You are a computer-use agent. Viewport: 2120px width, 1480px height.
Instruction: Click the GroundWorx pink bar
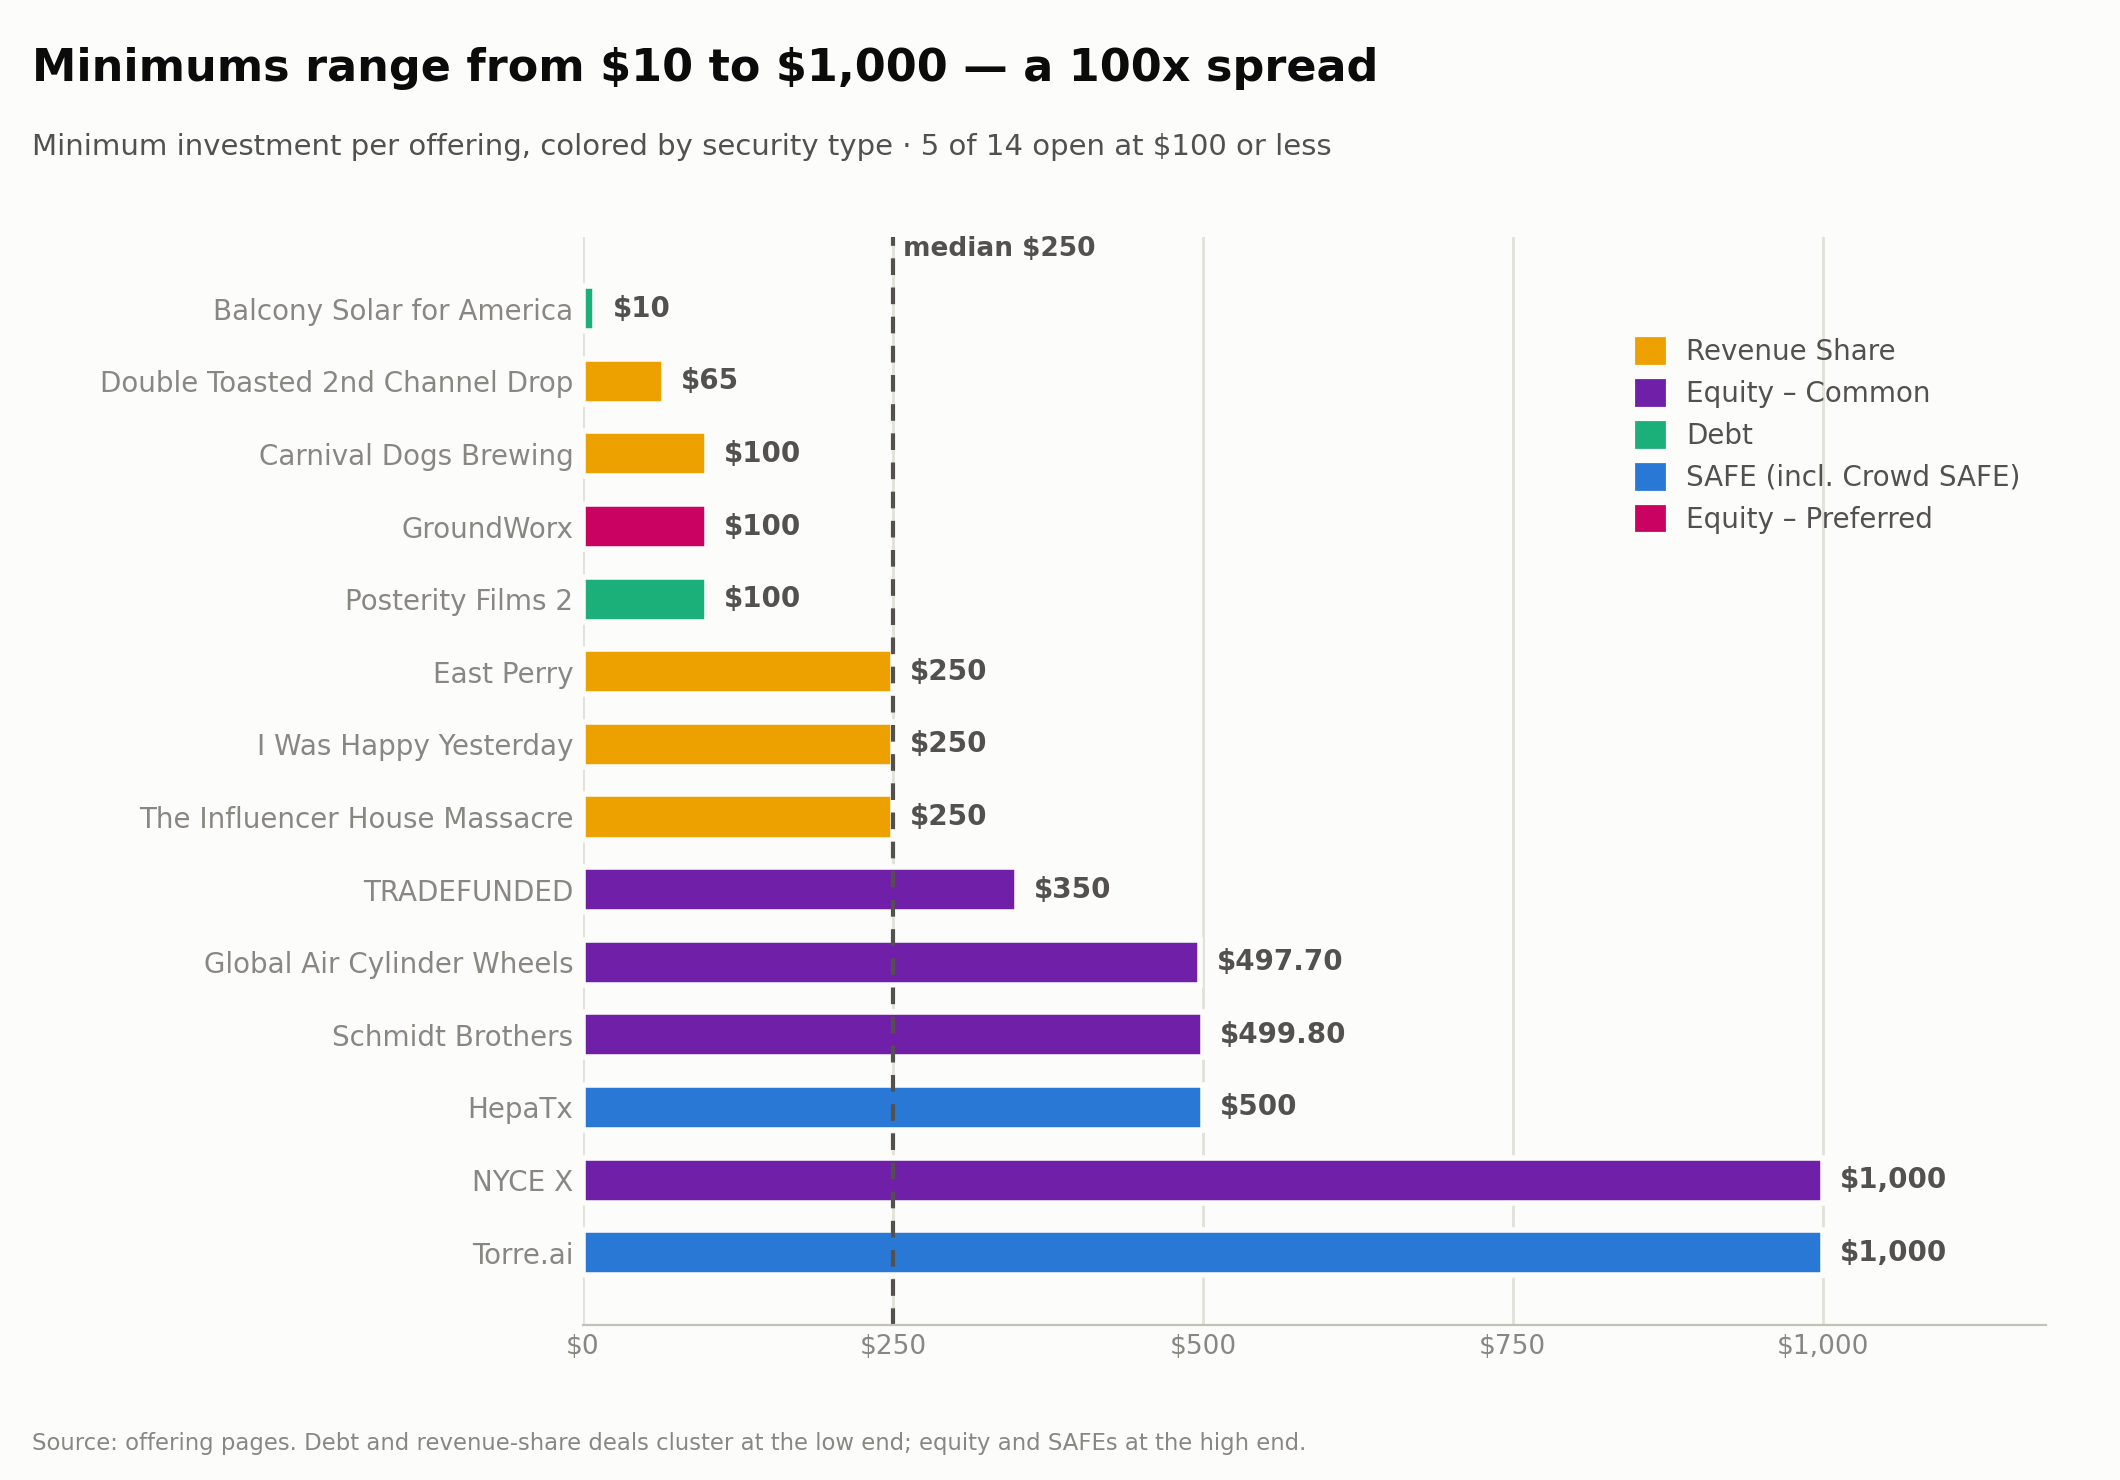click(645, 526)
